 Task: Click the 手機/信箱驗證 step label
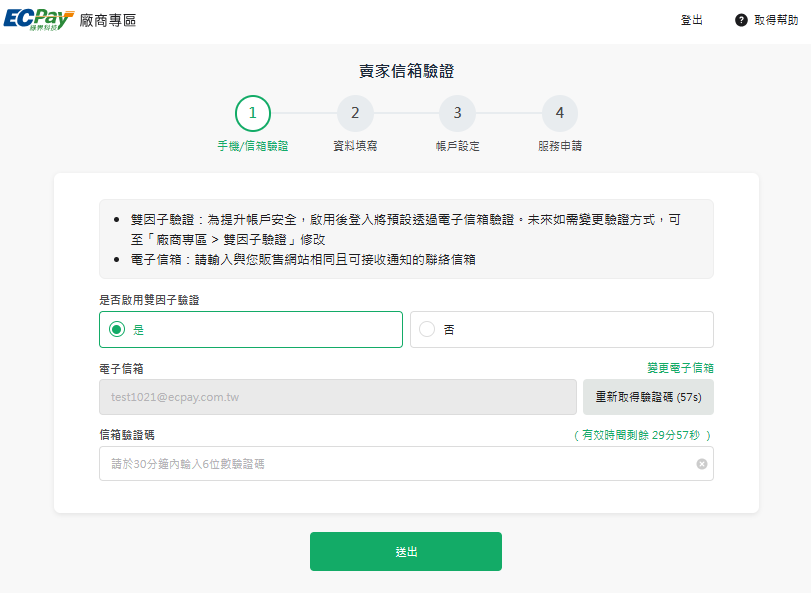click(x=252, y=146)
